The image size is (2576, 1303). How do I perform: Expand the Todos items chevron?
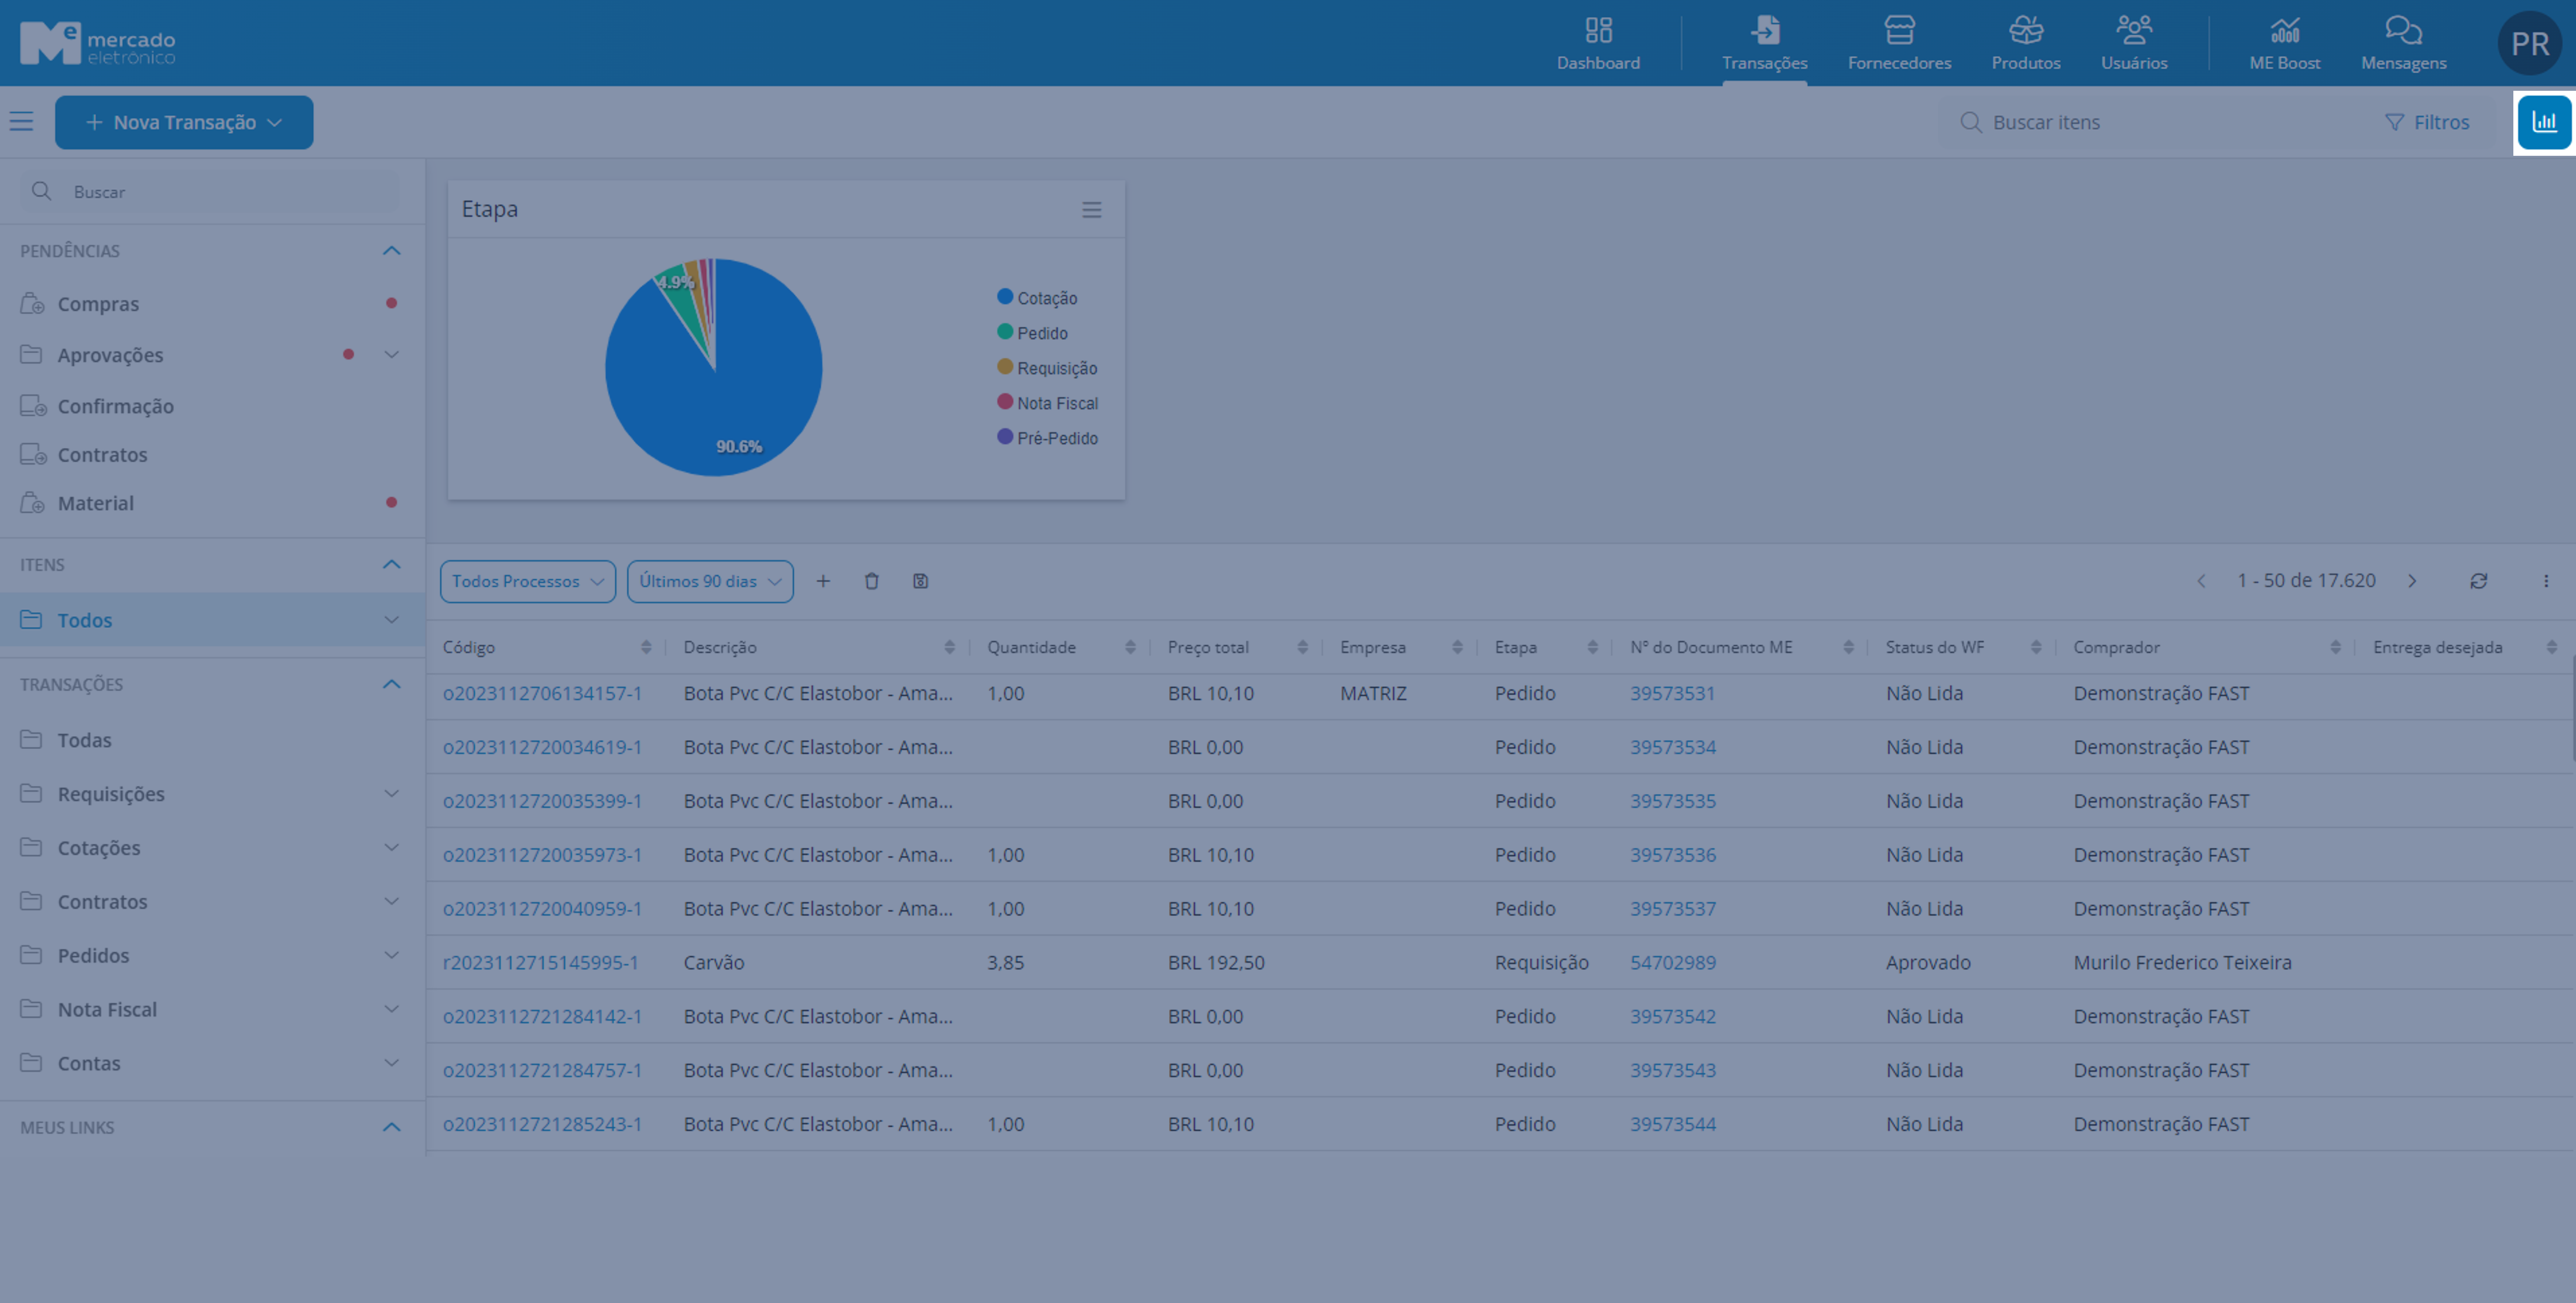391,619
